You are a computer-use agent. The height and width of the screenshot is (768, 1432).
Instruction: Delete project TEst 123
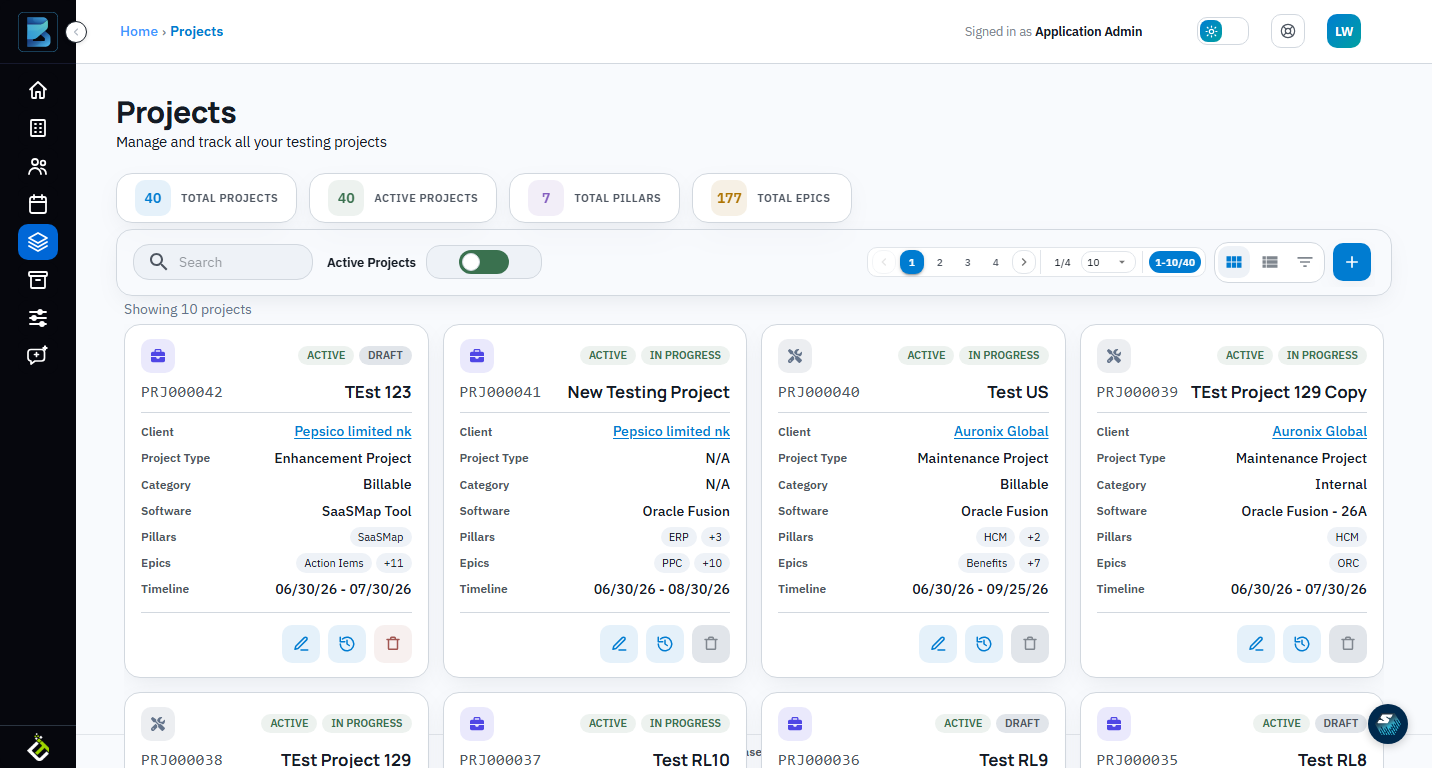[x=393, y=644]
